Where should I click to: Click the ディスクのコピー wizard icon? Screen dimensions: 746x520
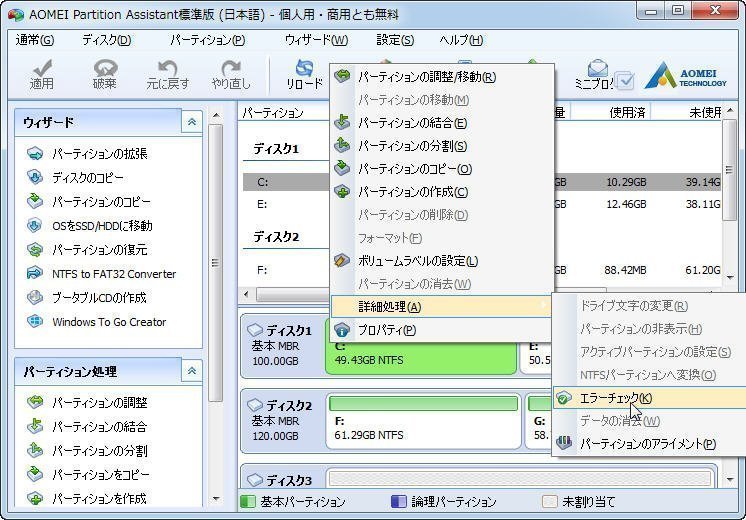[x=35, y=177]
